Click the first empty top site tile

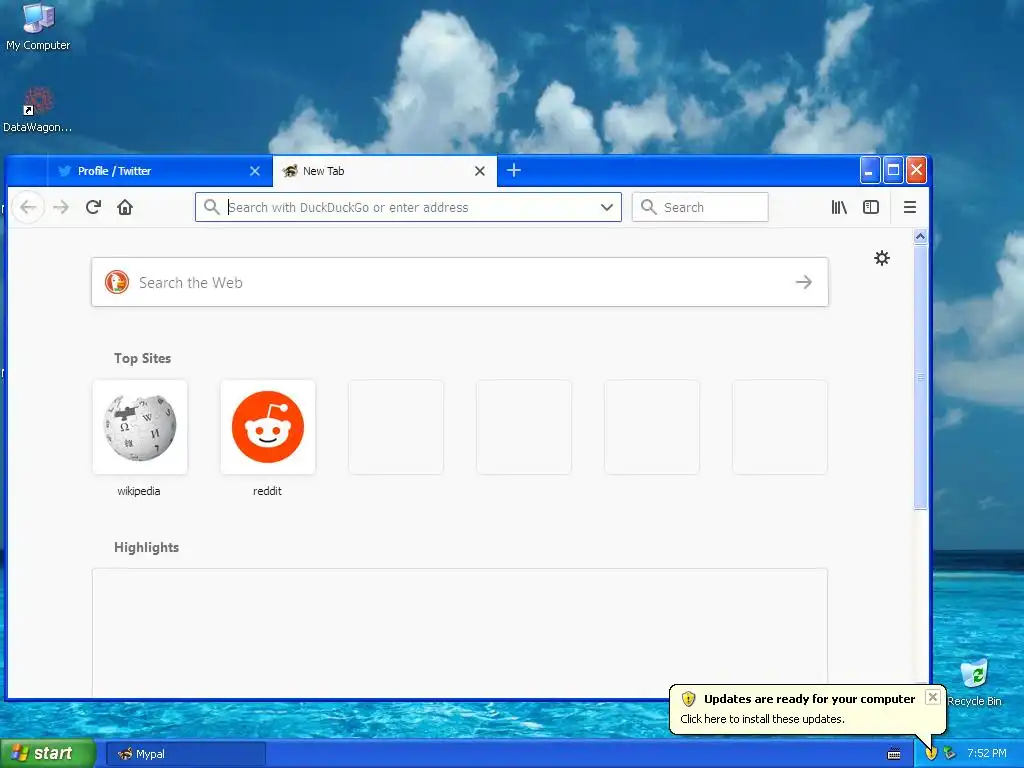396,427
